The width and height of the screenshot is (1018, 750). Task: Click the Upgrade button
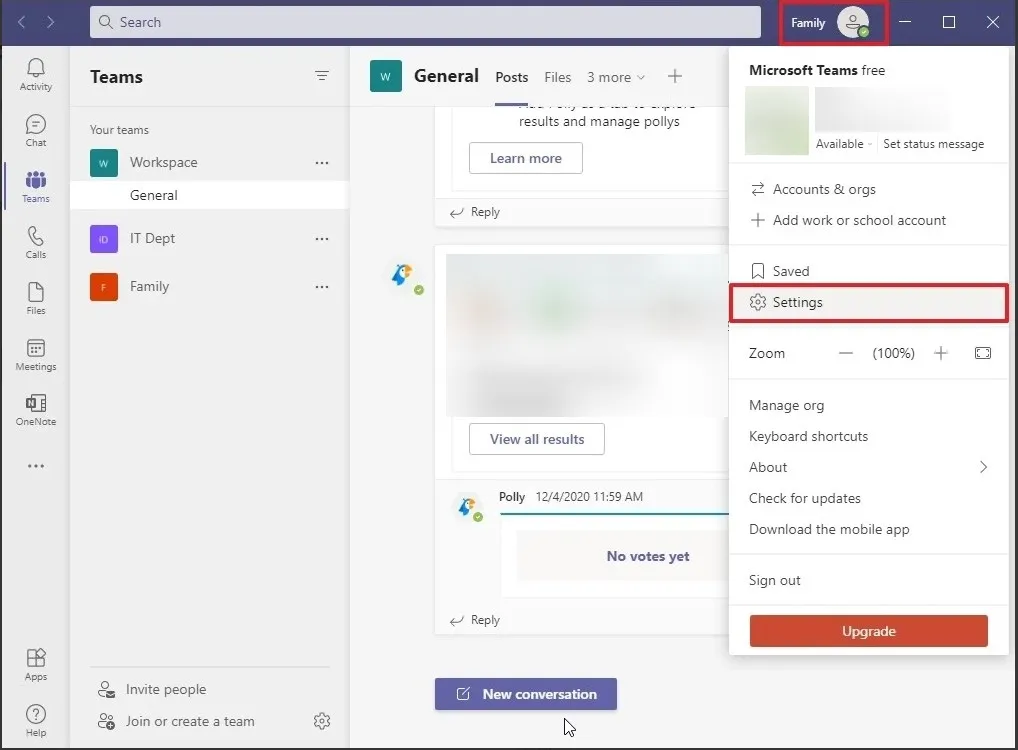[869, 631]
